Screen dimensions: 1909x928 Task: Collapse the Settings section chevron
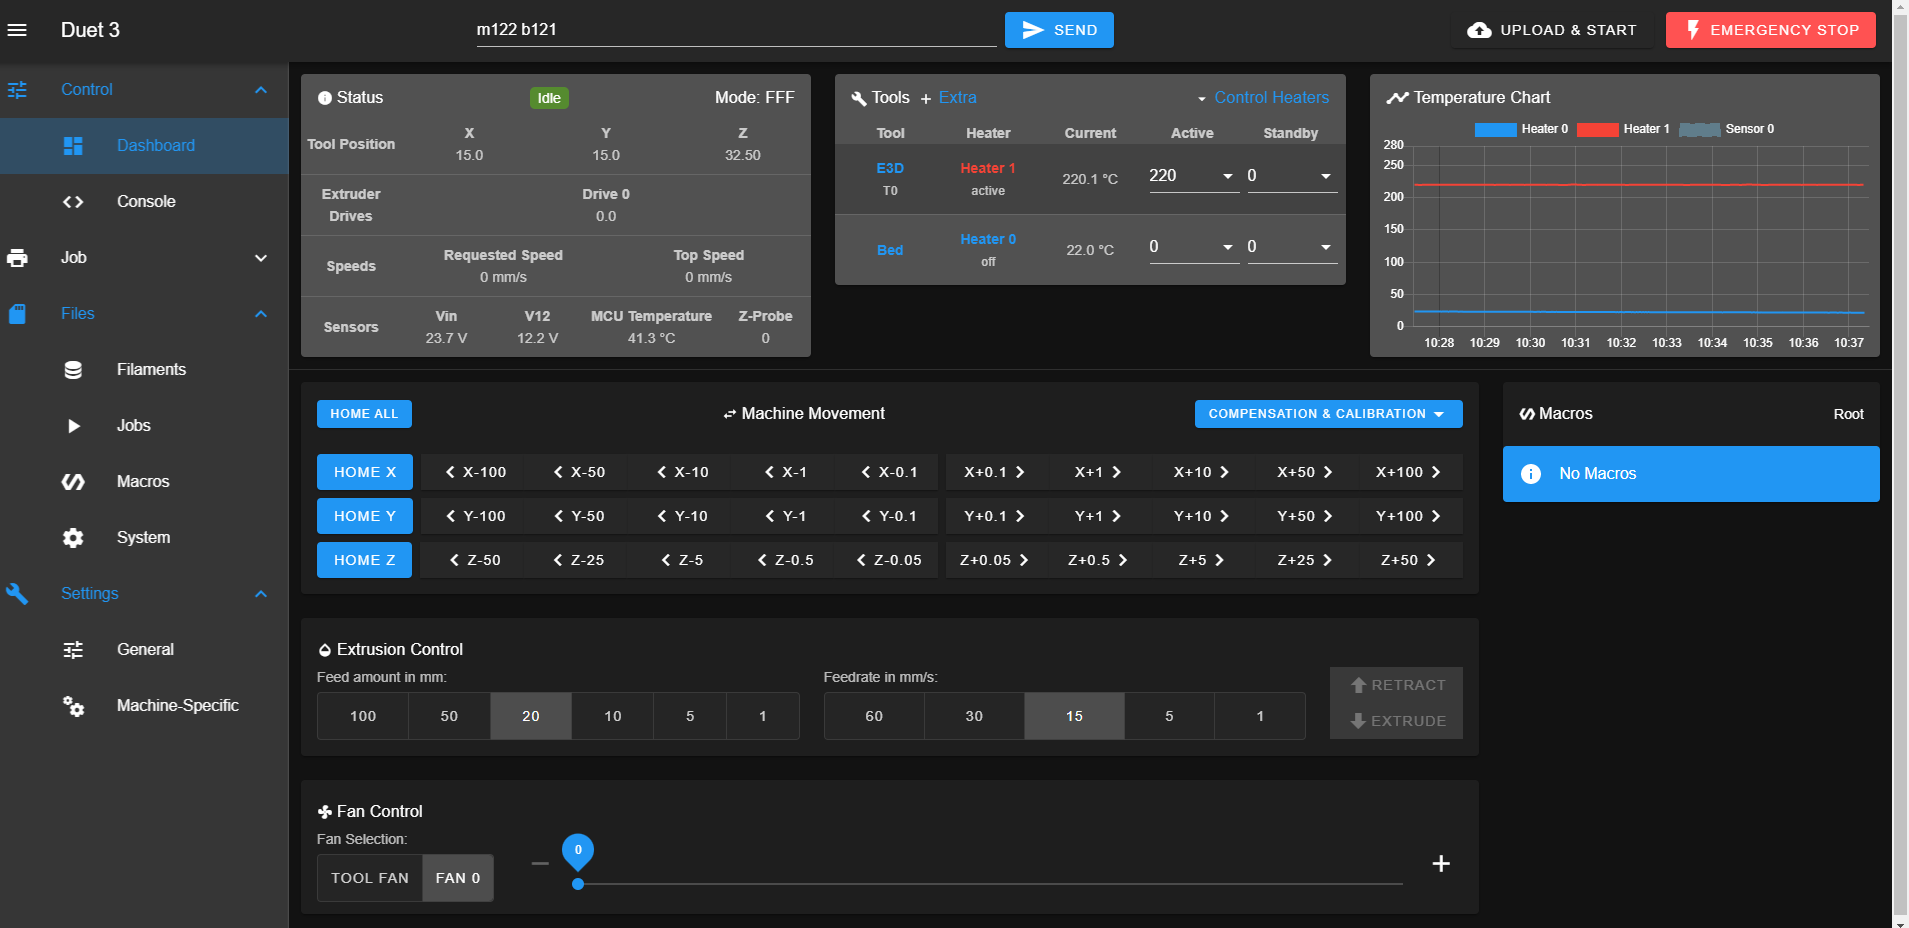click(x=261, y=594)
